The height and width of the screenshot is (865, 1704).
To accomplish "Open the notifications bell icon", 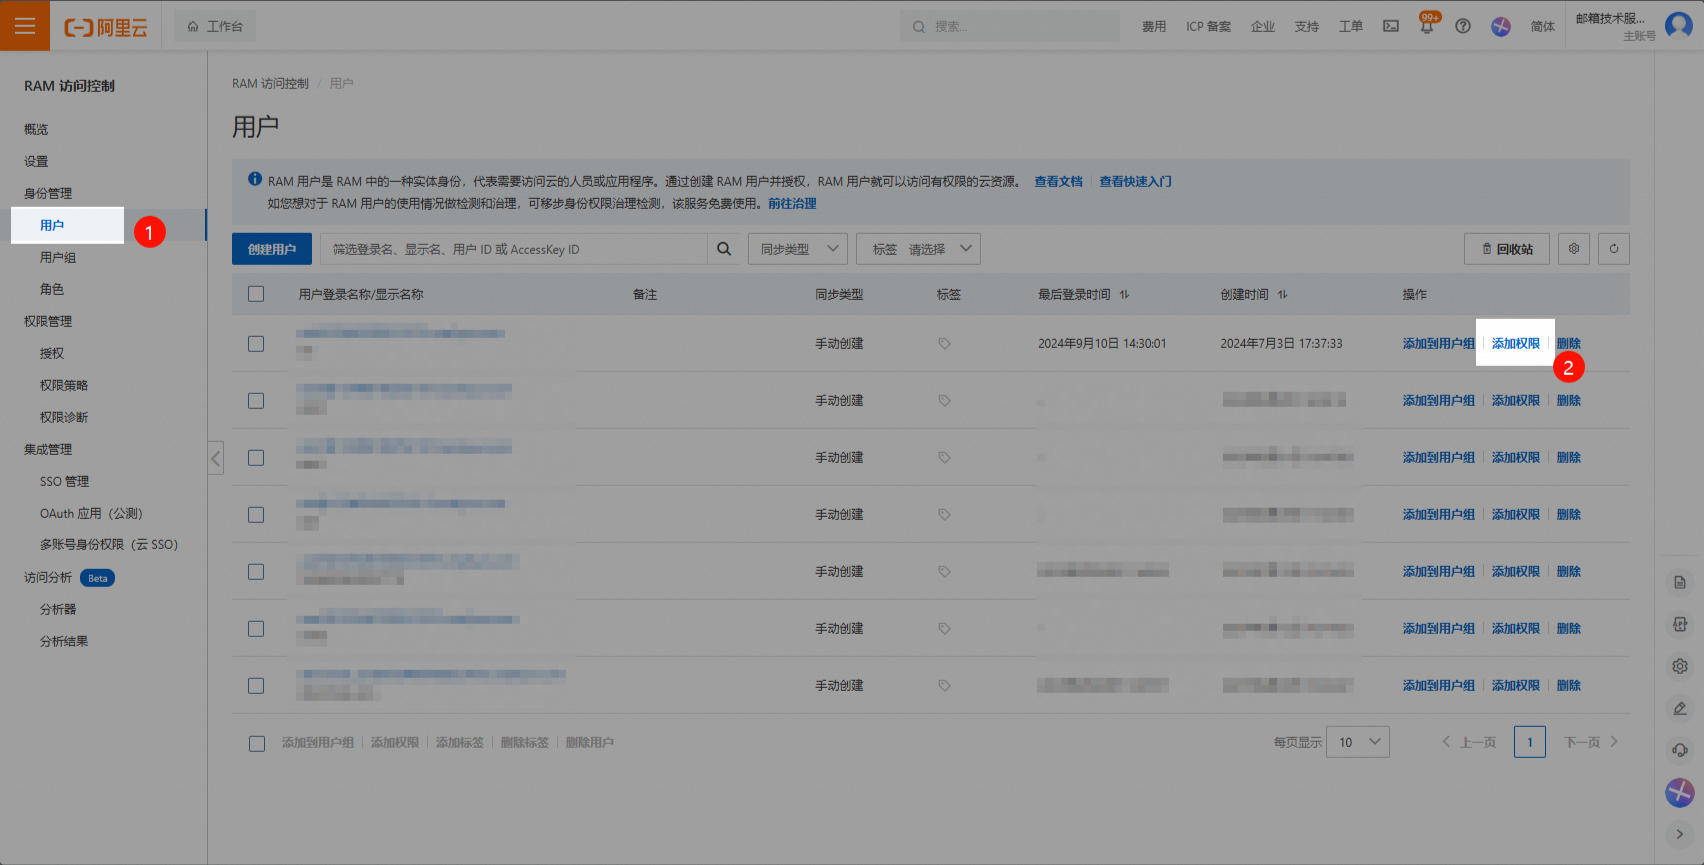I will pyautogui.click(x=1427, y=26).
